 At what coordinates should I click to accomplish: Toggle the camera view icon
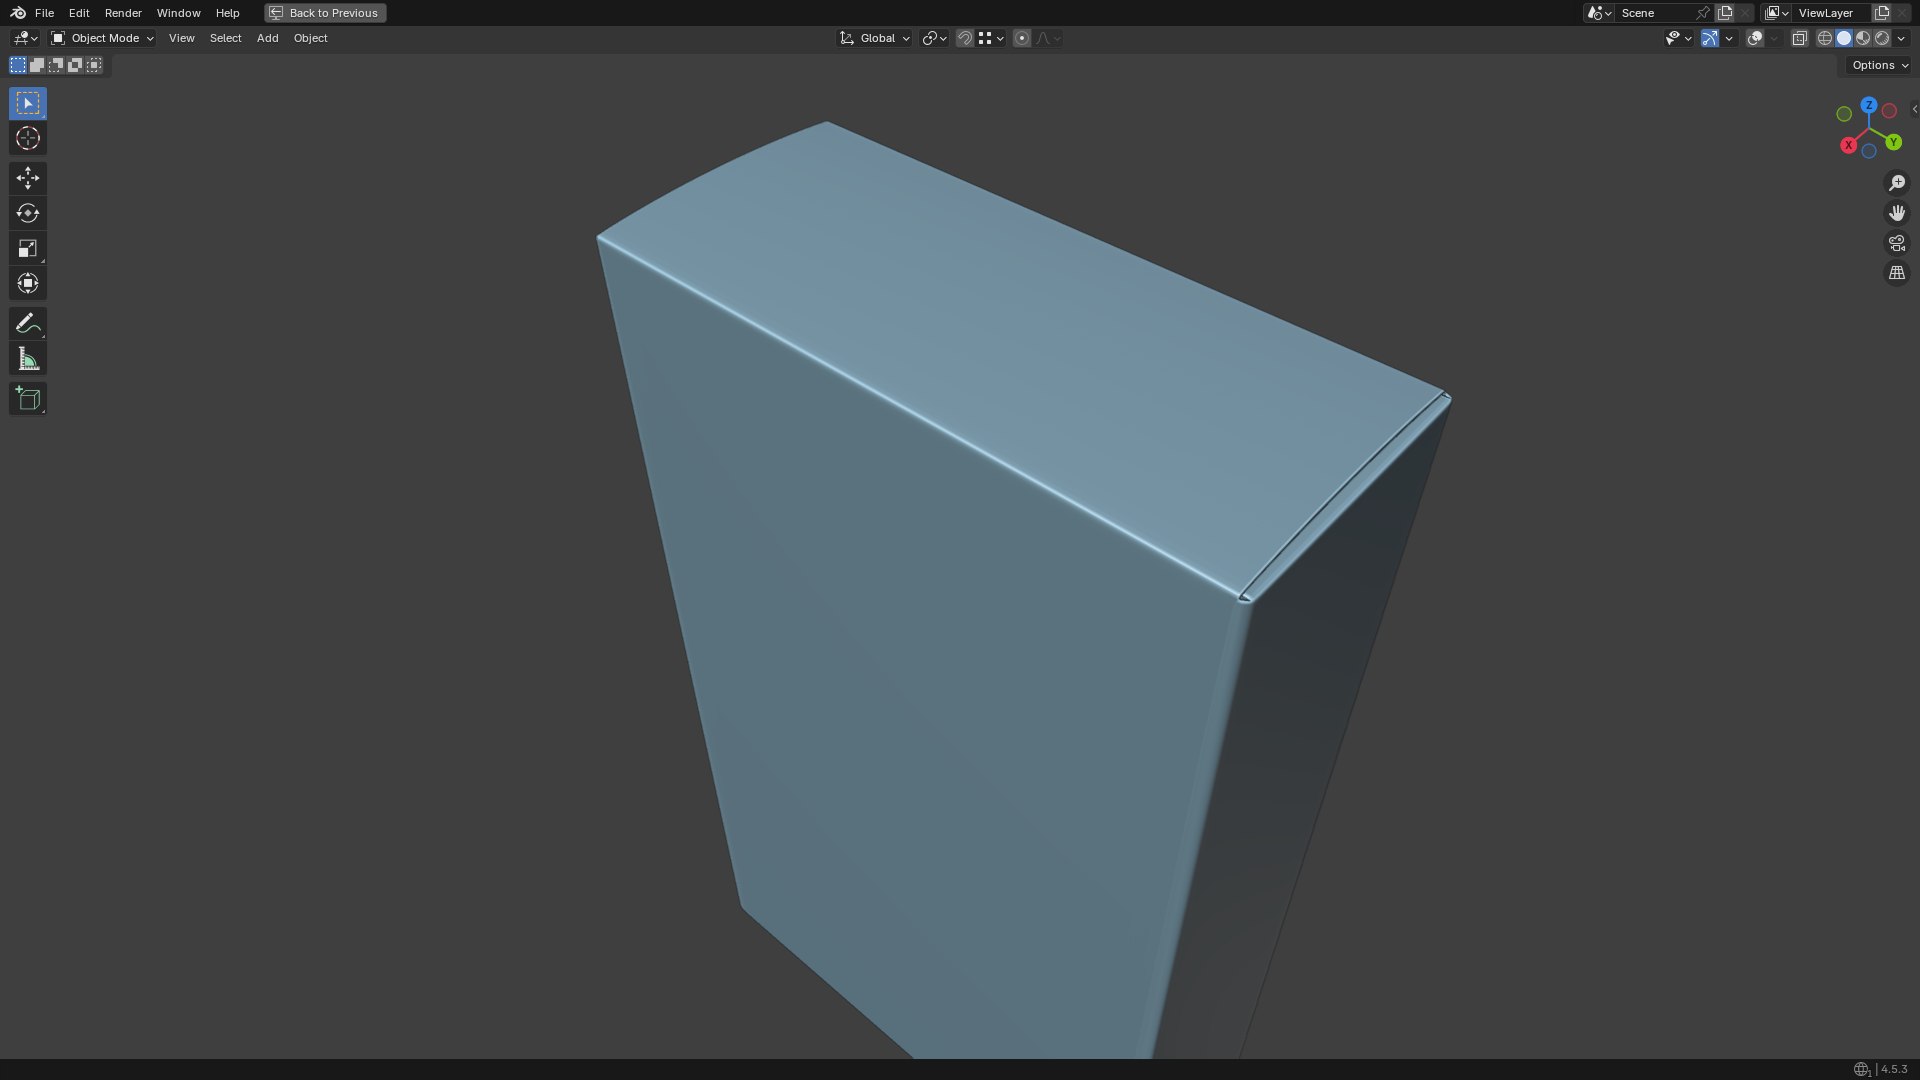[x=1897, y=243]
